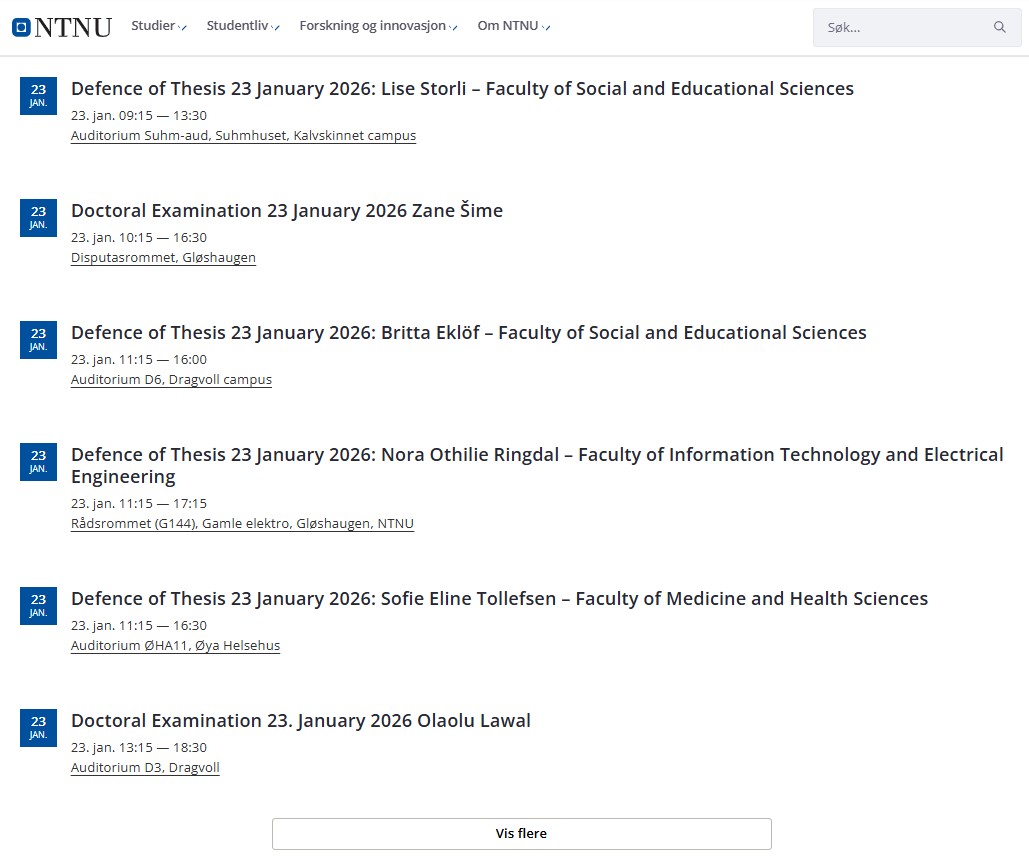Image resolution: width=1029 pixels, height=862 pixels.
Task: Open Doctoral Examination Olaolu Lawal event
Action: tap(301, 720)
